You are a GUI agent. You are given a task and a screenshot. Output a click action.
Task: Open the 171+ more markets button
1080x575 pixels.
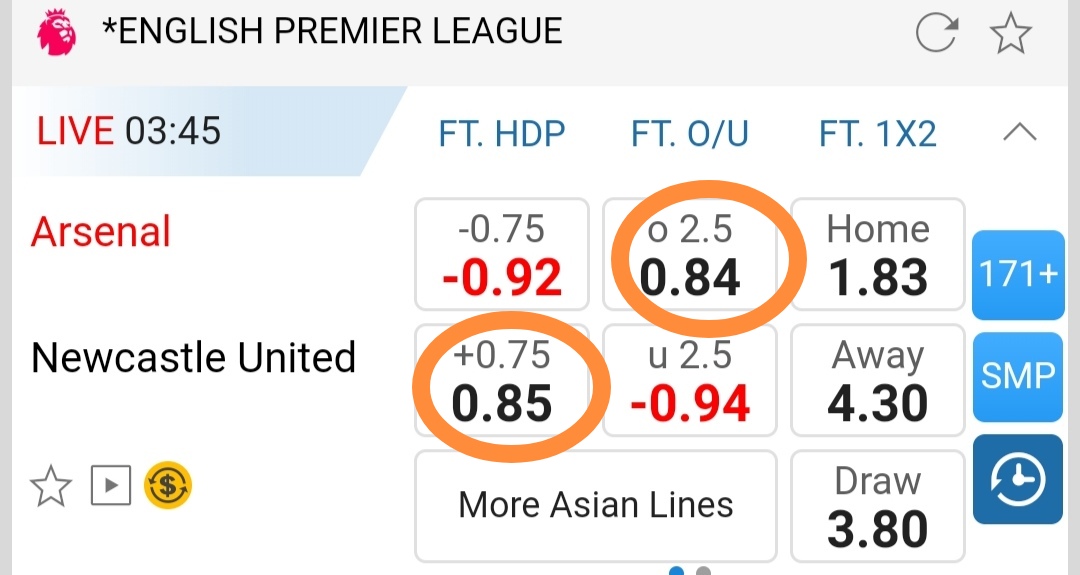point(1018,274)
